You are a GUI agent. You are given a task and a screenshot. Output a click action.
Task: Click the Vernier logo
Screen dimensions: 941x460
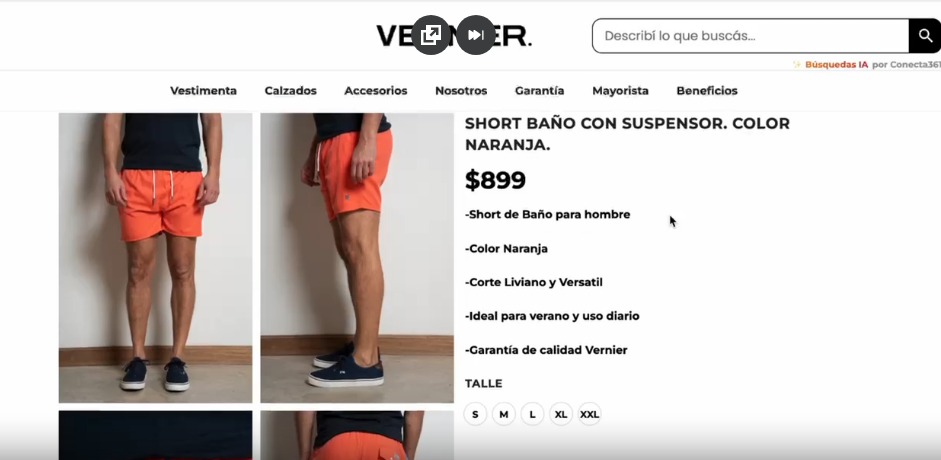point(454,36)
